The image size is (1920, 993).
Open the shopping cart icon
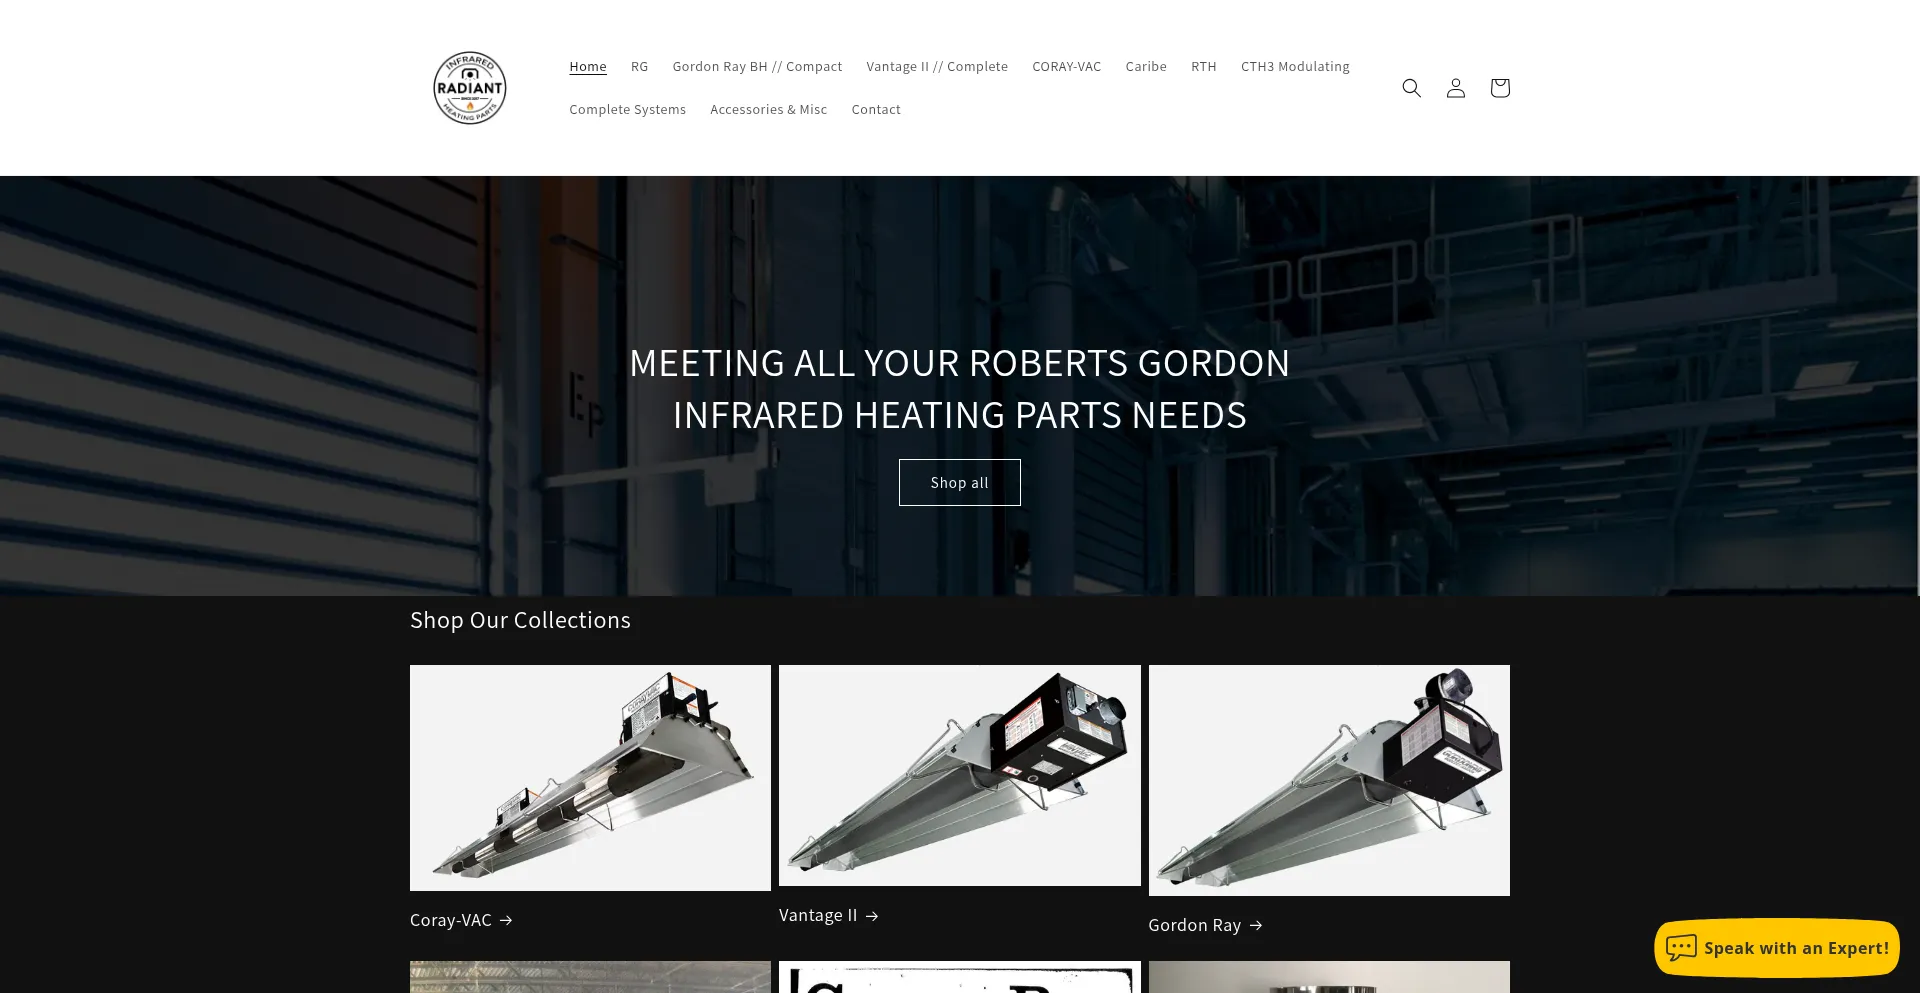(1499, 88)
